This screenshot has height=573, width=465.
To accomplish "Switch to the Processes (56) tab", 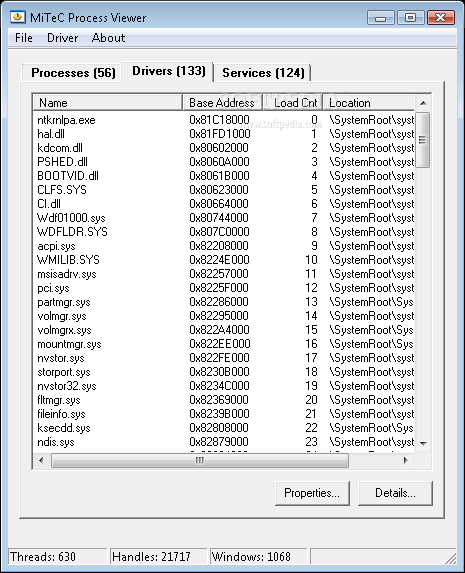I will (x=73, y=72).
